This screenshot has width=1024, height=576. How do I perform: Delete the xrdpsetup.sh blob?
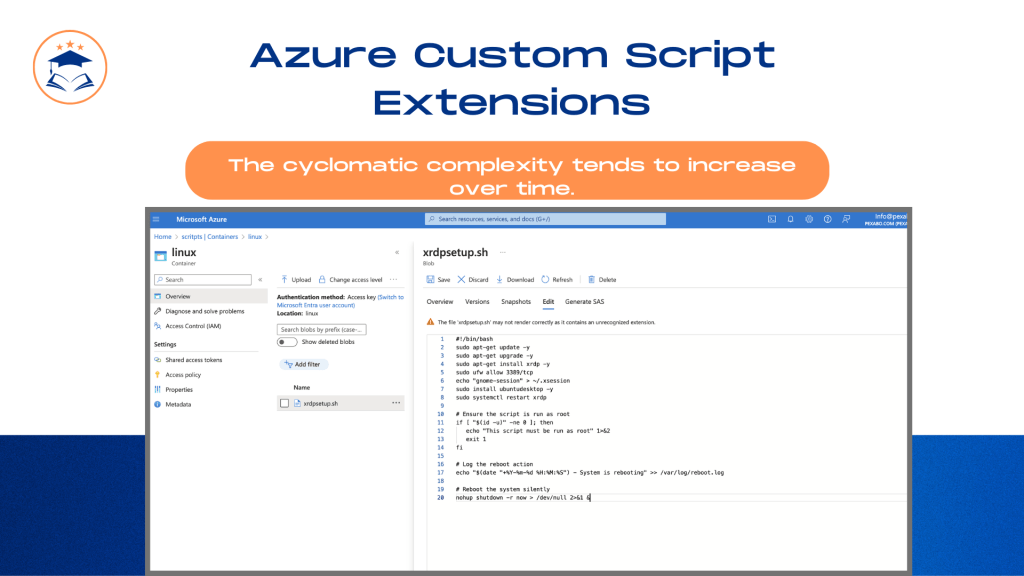[601, 280]
